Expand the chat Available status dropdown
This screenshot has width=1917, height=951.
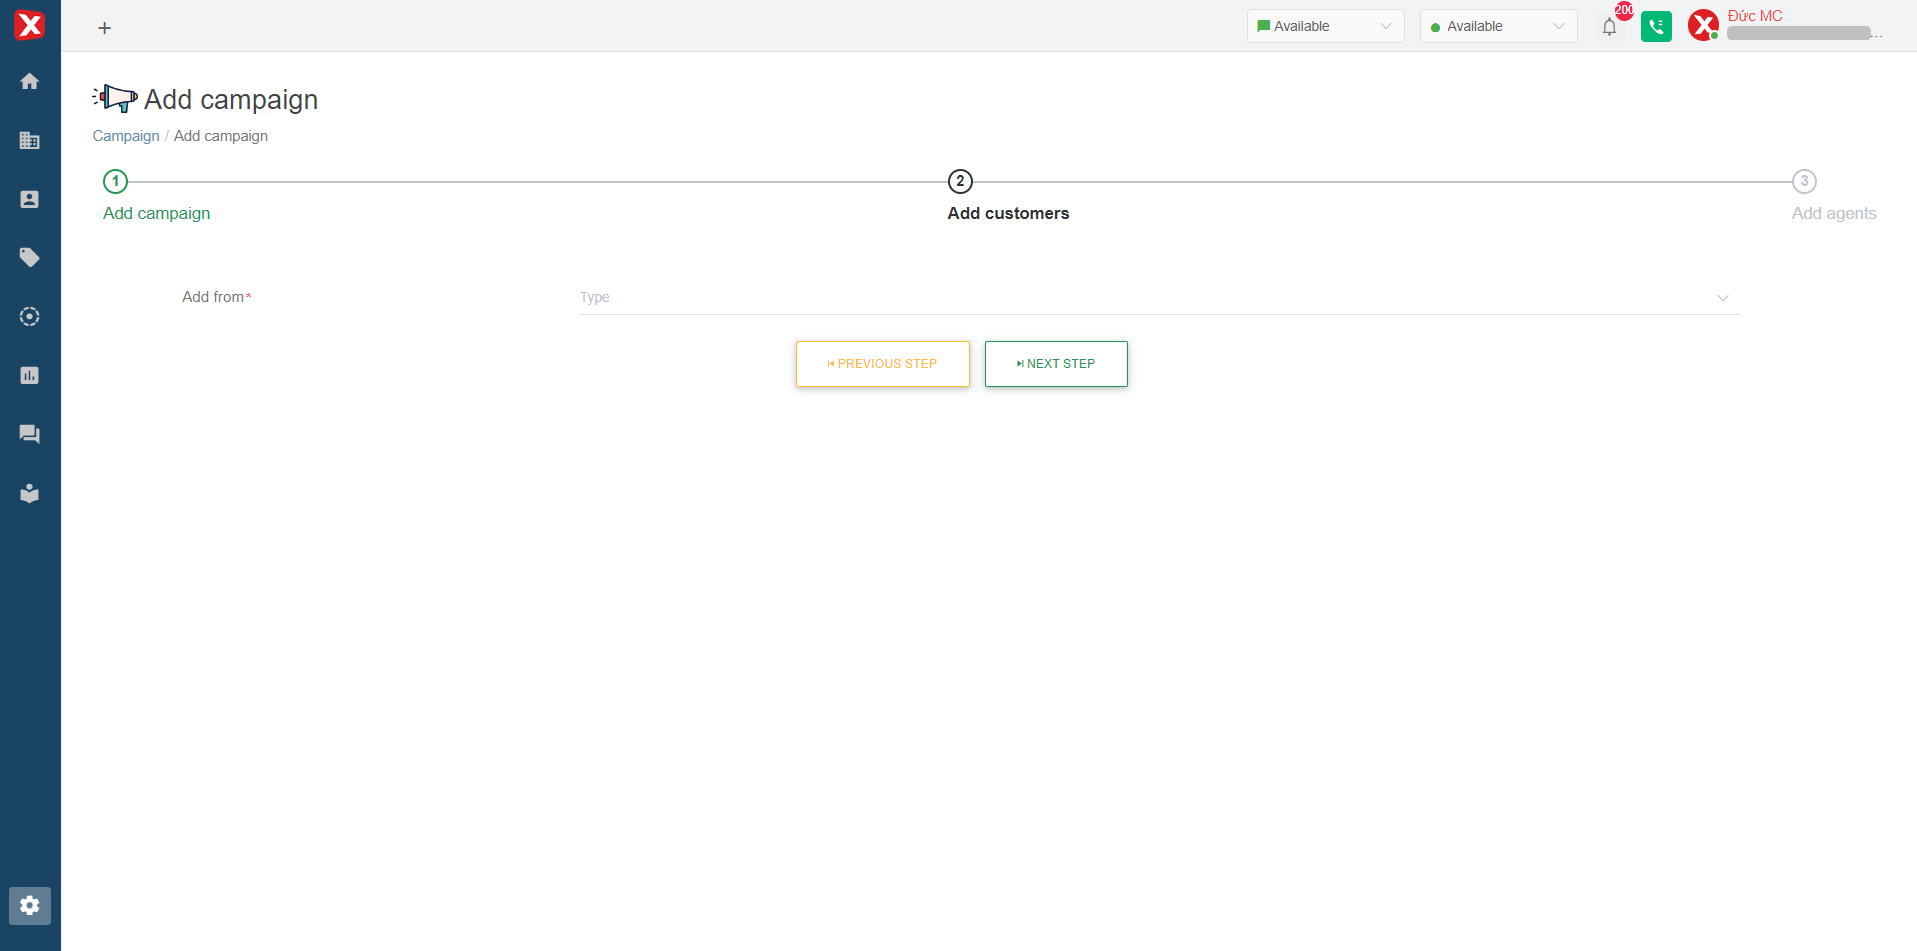coord(1324,26)
